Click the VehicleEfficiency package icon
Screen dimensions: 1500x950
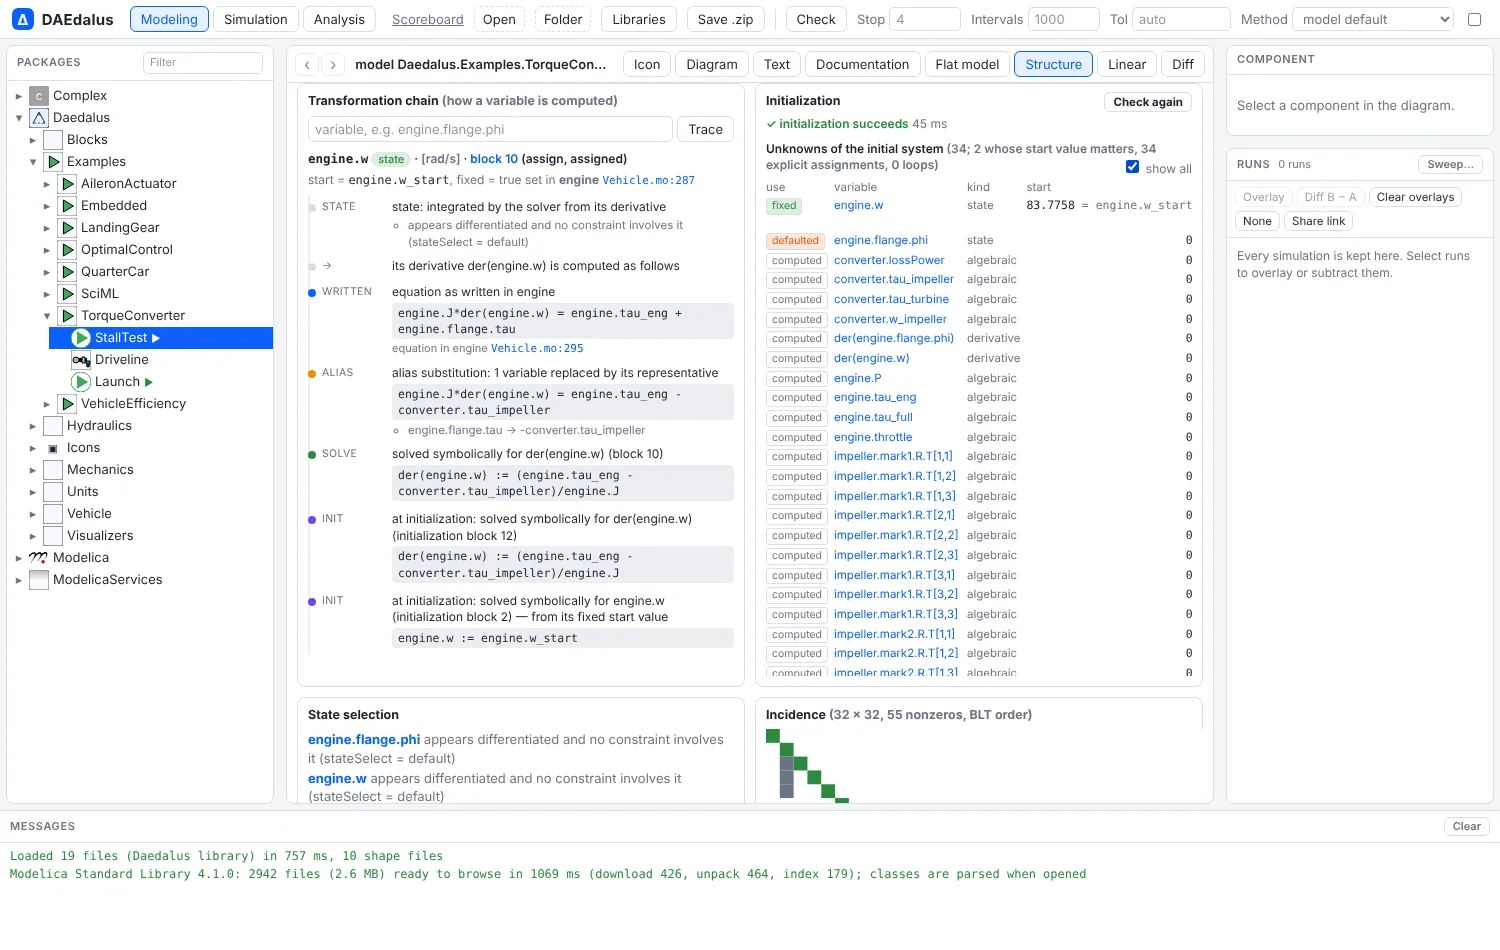67,404
